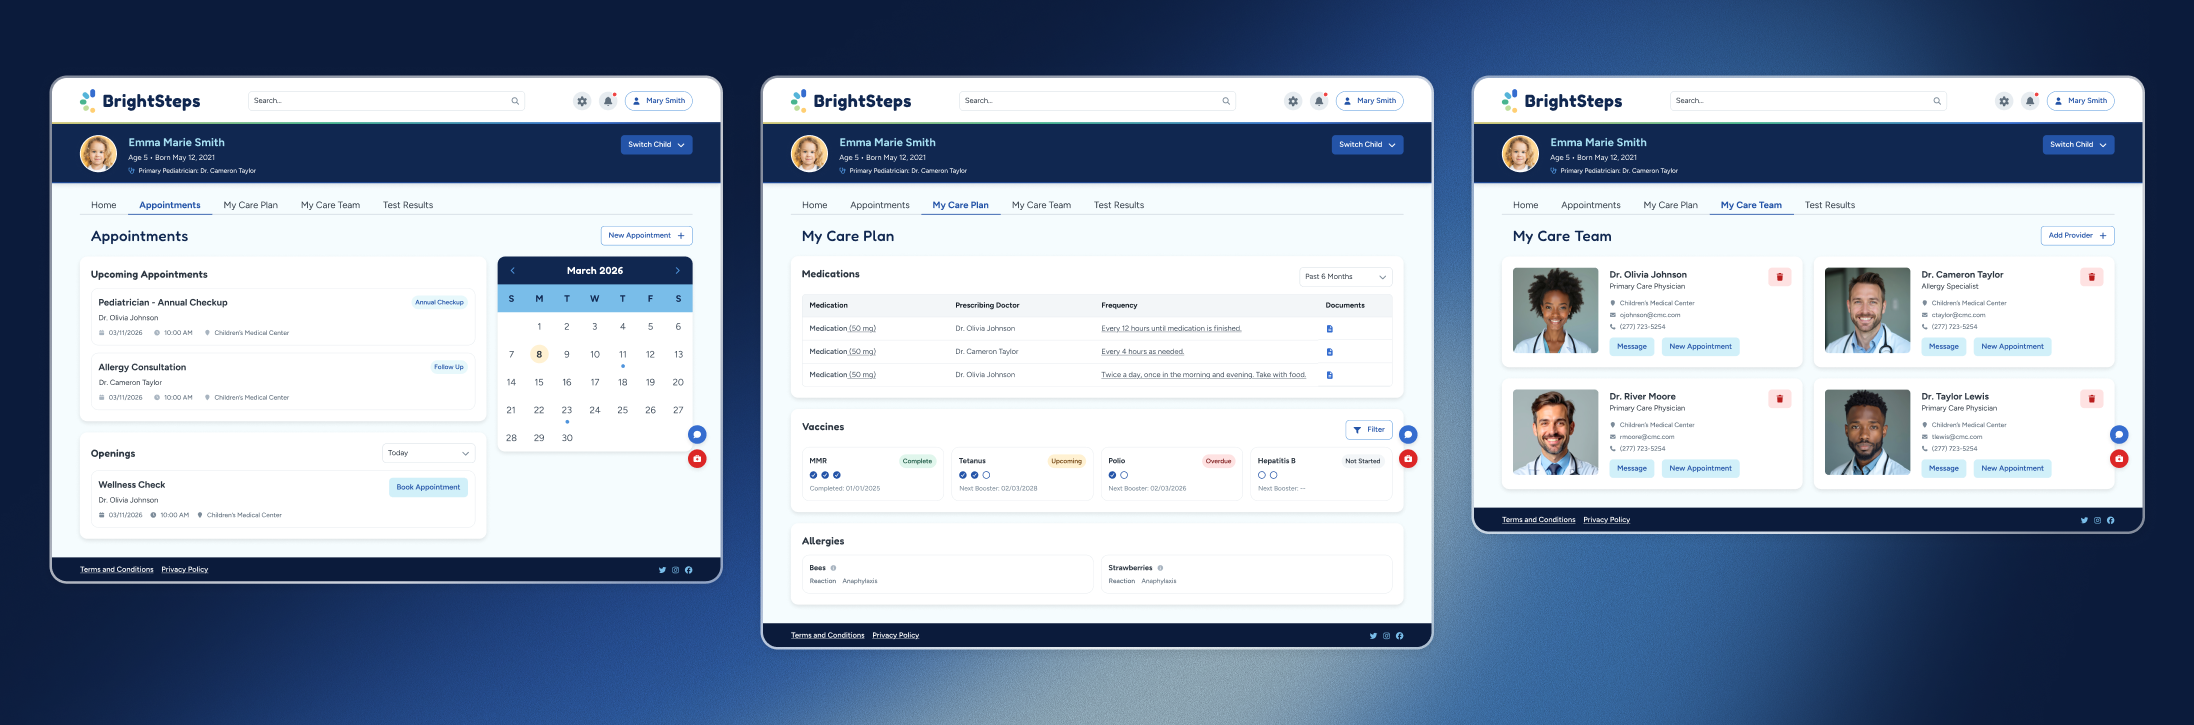Open Mary Smith account menu on Appointments screen
The width and height of the screenshot is (2194, 725).
click(x=659, y=101)
